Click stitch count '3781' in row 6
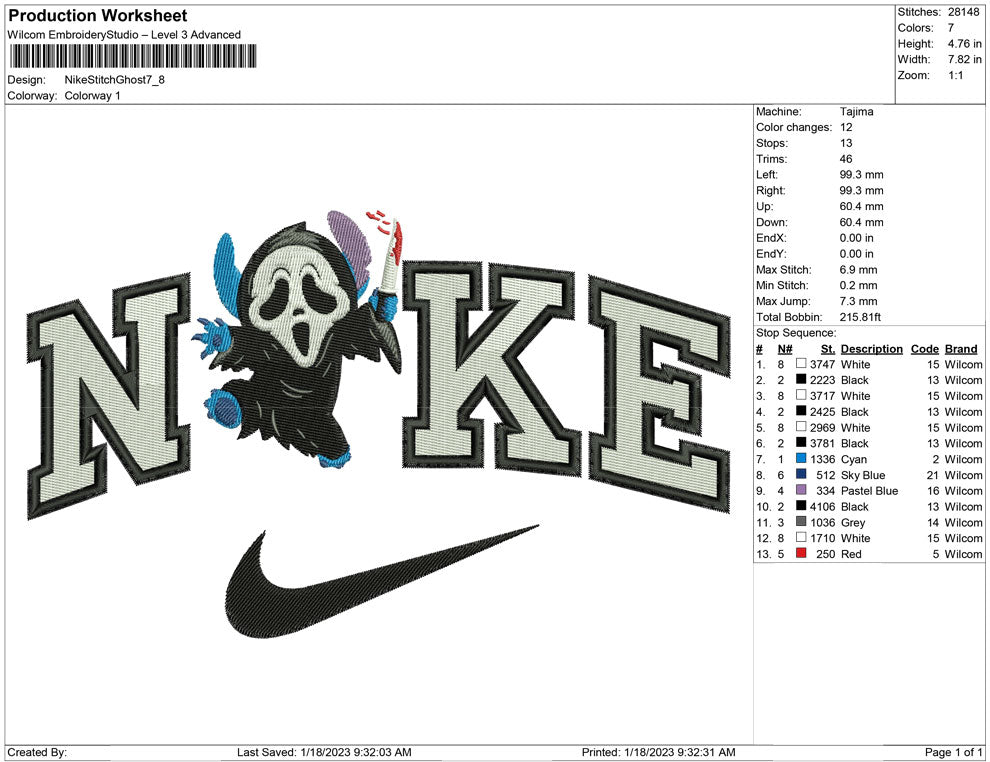This screenshot has height=762, width=990. click(823, 443)
